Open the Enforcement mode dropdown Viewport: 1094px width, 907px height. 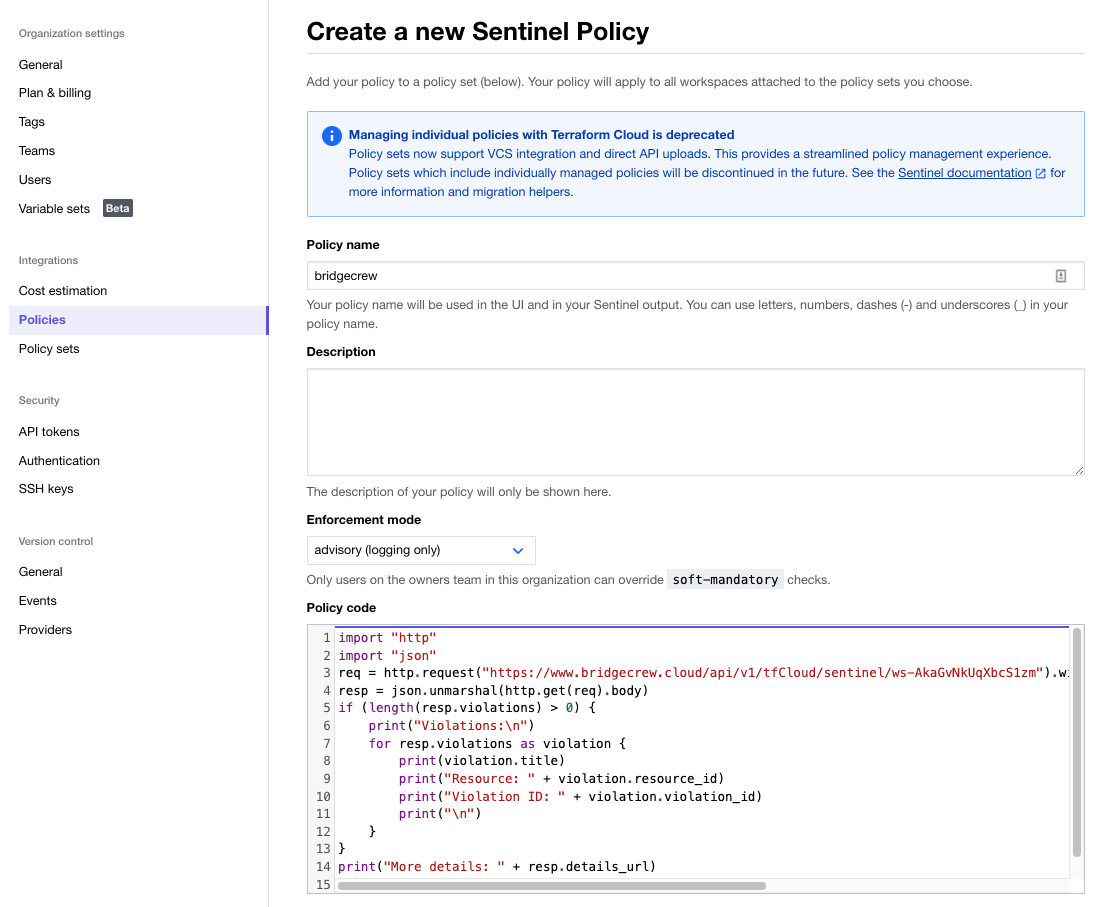tap(421, 550)
